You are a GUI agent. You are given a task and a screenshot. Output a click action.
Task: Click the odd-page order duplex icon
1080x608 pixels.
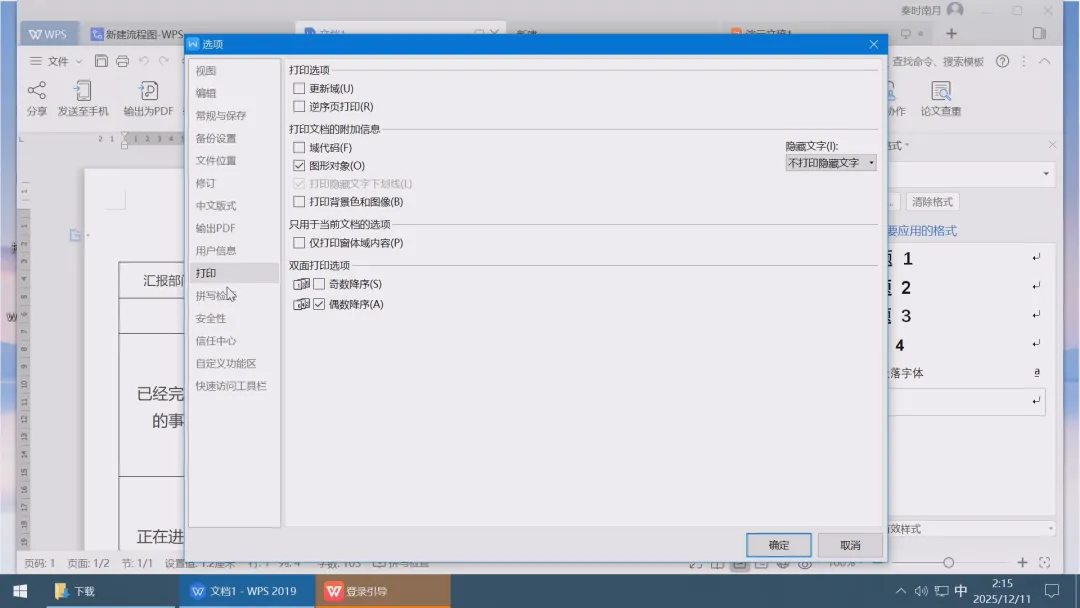click(301, 284)
